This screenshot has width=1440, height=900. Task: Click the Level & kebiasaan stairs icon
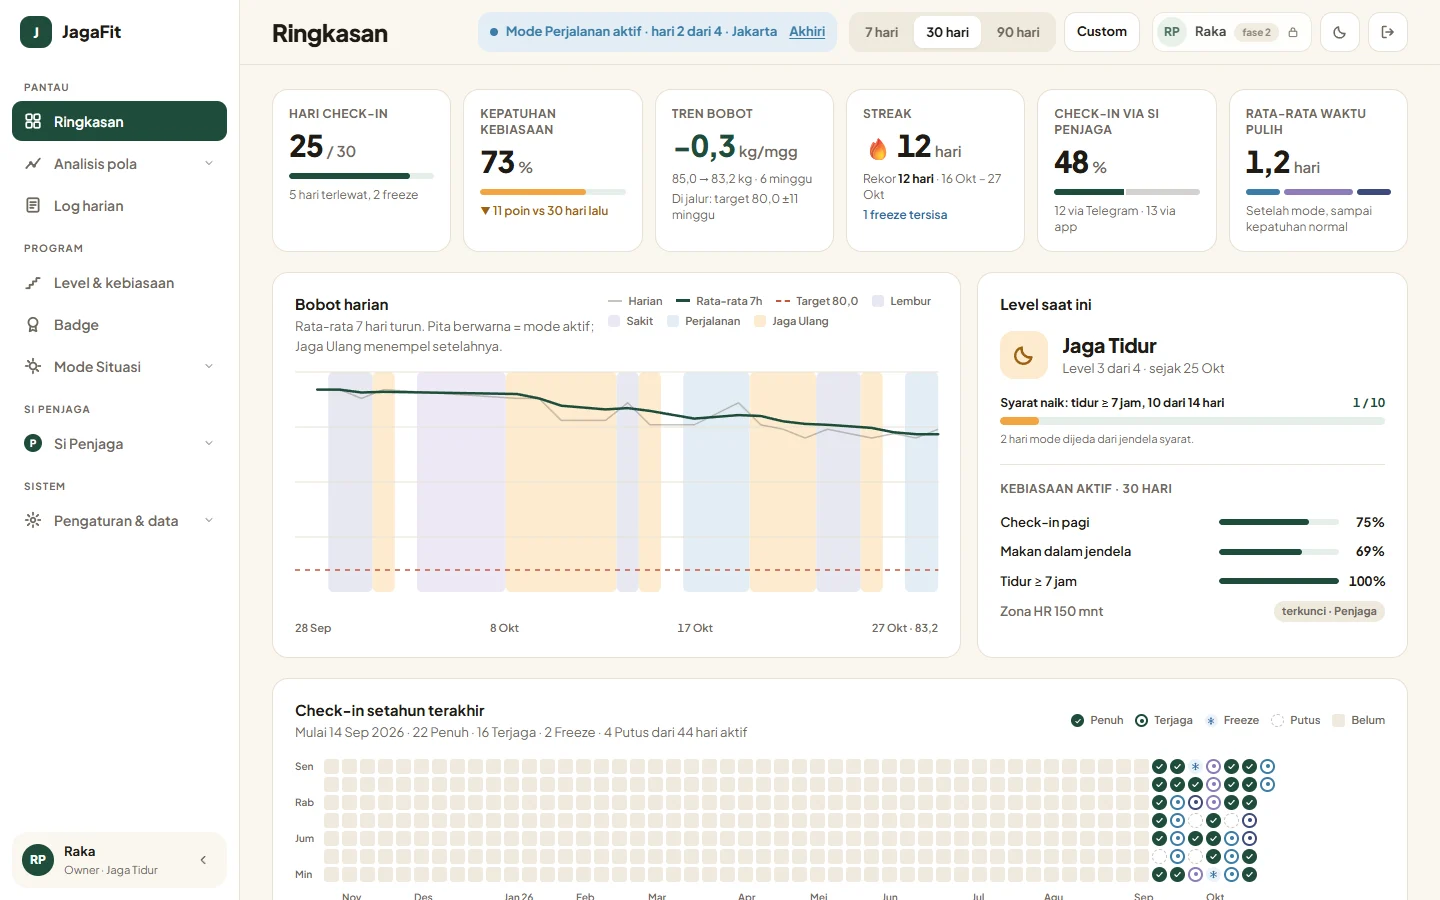tap(33, 283)
